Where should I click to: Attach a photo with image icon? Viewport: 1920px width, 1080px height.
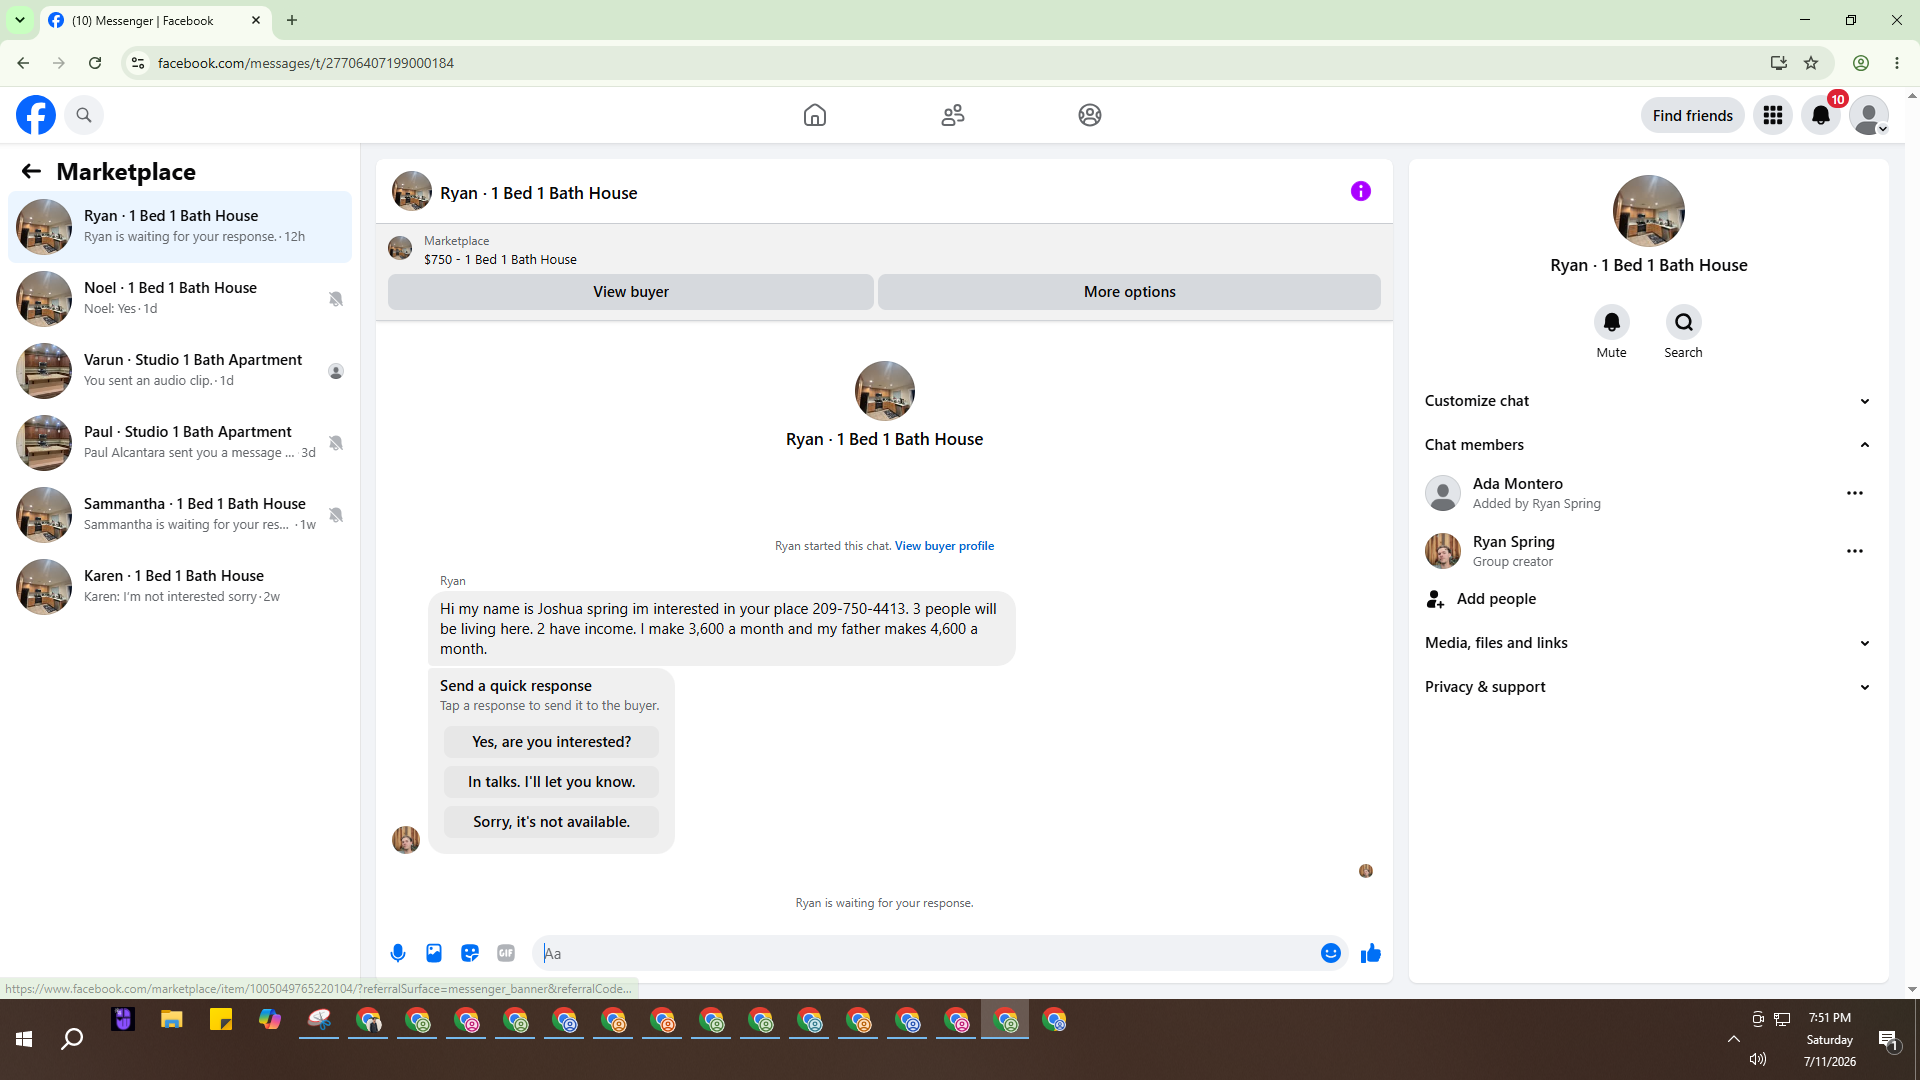(434, 953)
